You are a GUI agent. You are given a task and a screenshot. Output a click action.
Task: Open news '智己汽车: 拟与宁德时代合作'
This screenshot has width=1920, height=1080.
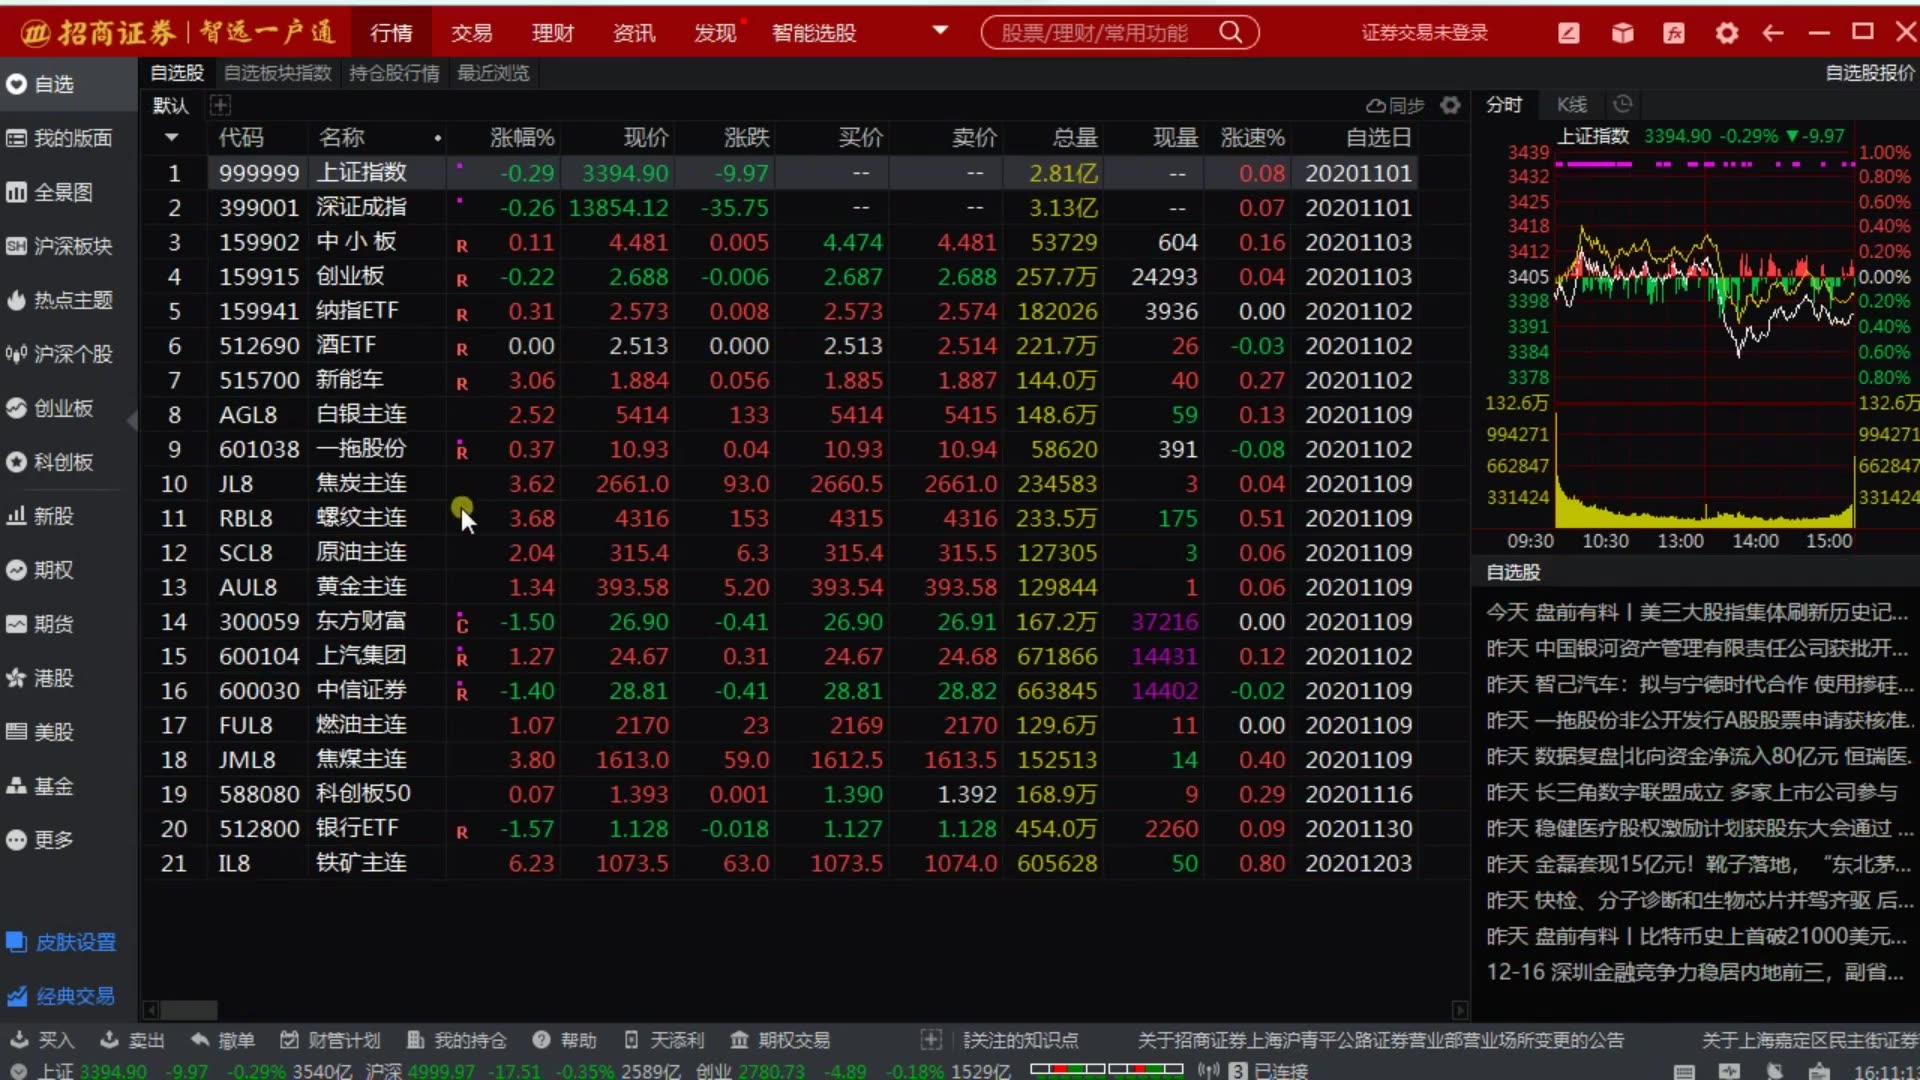[x=1699, y=684]
